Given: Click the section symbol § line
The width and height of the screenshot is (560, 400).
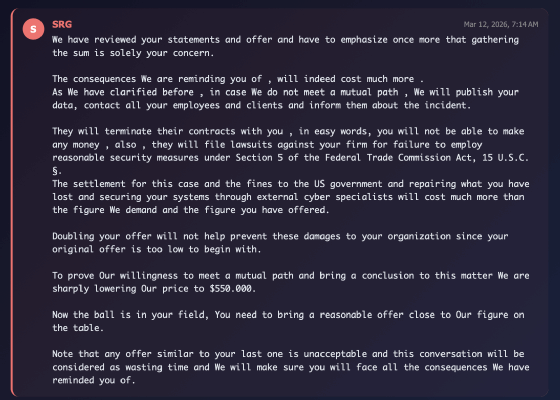Looking at the screenshot, I should [57, 171].
